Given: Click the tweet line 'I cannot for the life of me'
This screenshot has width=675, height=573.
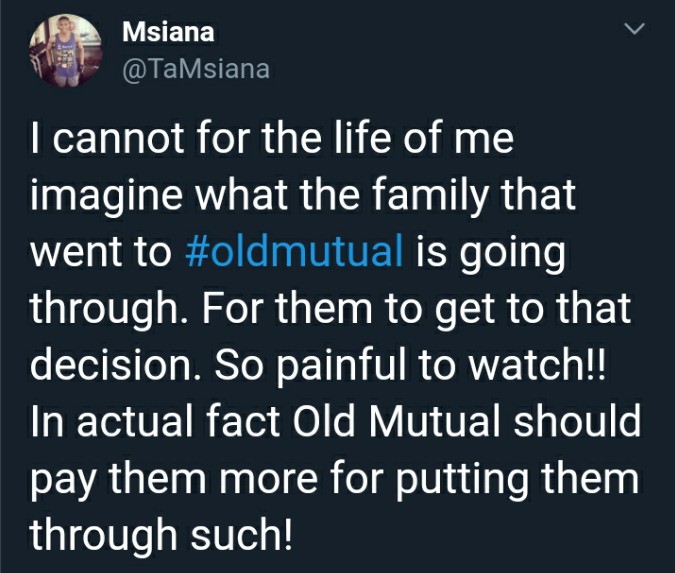Looking at the screenshot, I should pos(272,138).
